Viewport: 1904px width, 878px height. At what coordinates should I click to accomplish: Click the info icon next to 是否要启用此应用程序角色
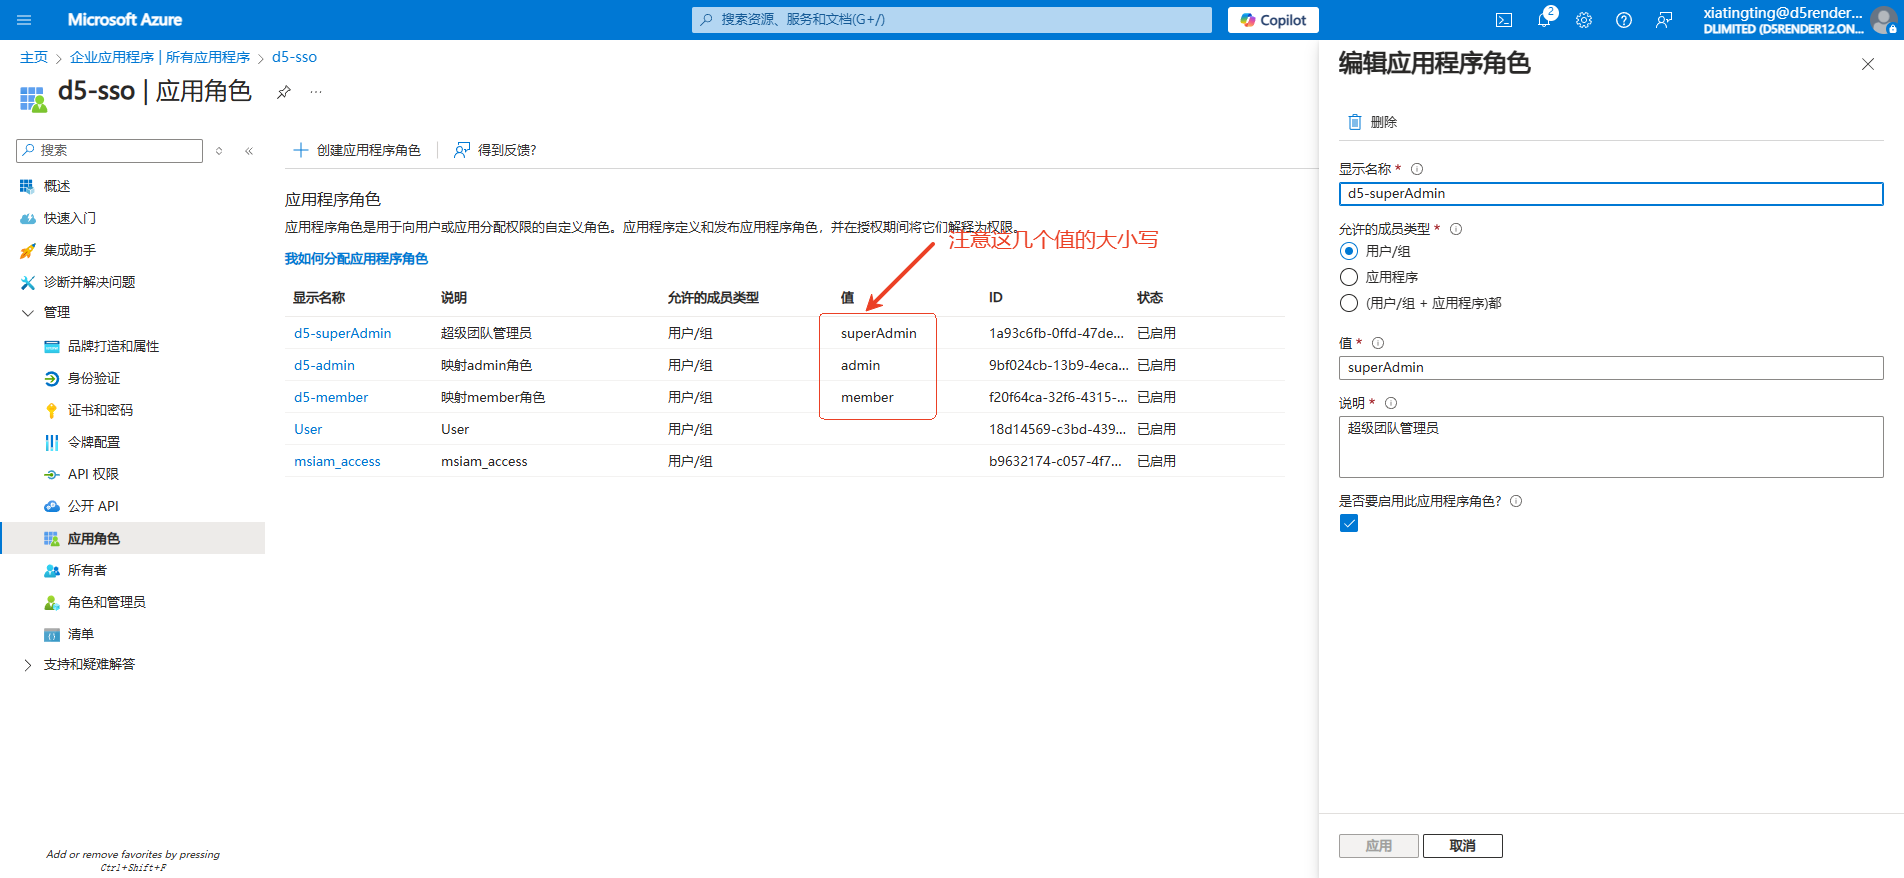click(x=1516, y=501)
